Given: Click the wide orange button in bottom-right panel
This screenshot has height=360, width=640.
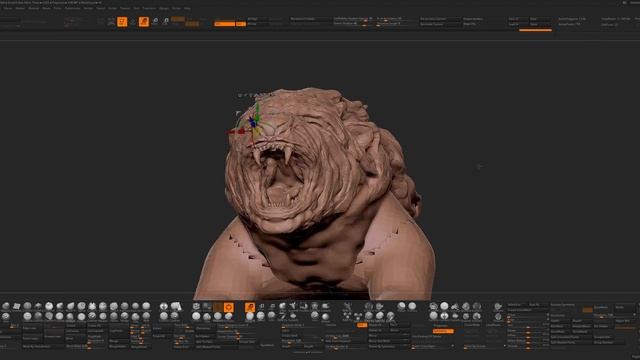Looking at the screenshot, I should pos(443,331).
